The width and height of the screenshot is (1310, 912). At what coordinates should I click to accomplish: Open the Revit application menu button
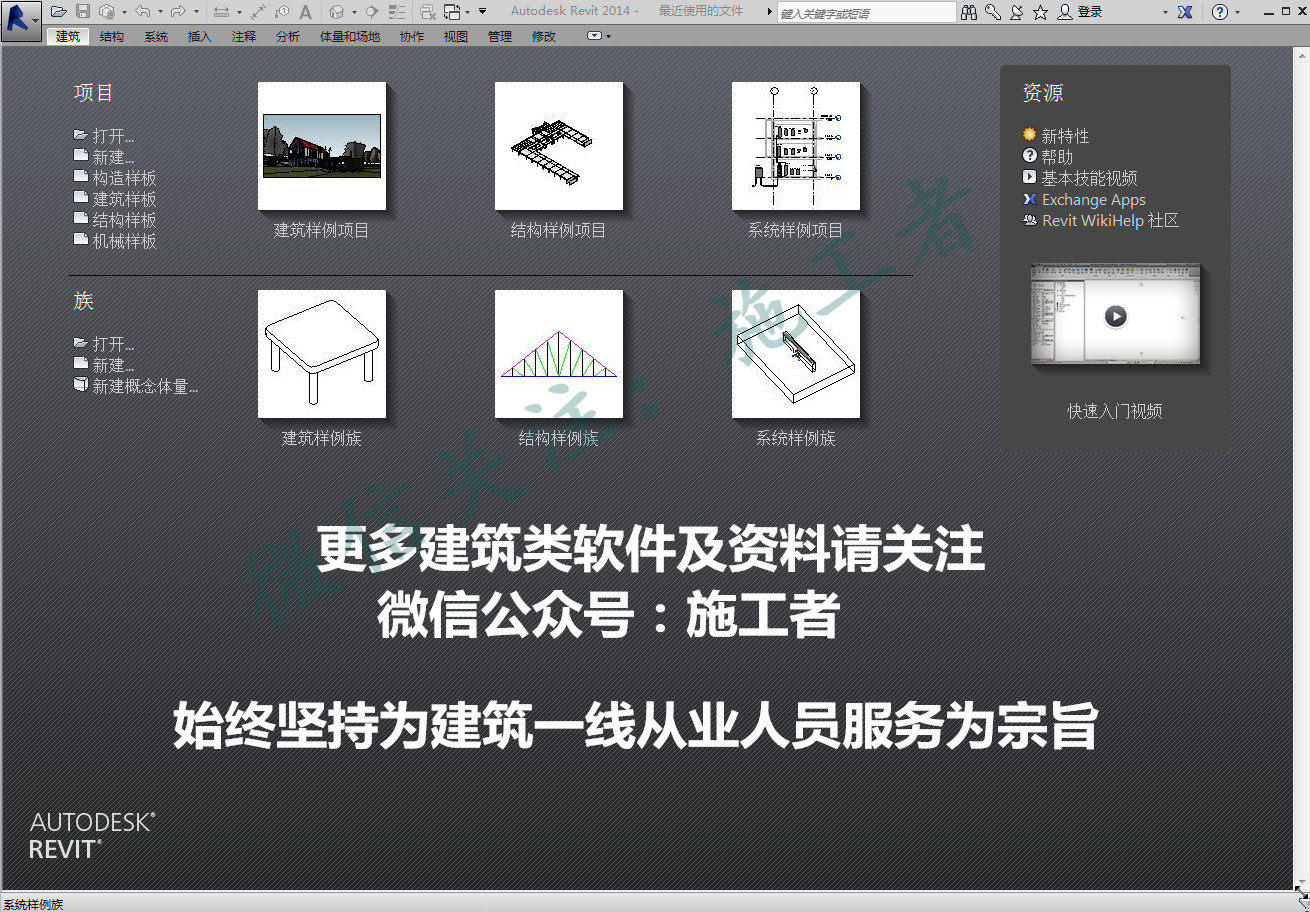(x=21, y=20)
